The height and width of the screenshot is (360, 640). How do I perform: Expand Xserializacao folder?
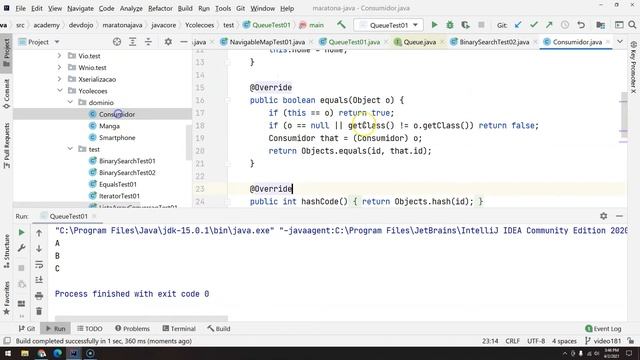coord(60,79)
